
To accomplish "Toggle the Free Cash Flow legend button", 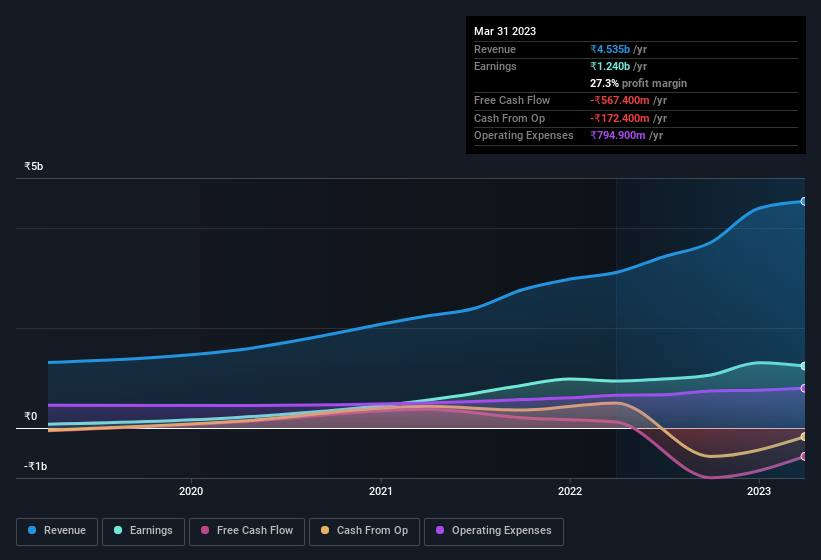I will [x=247, y=531].
